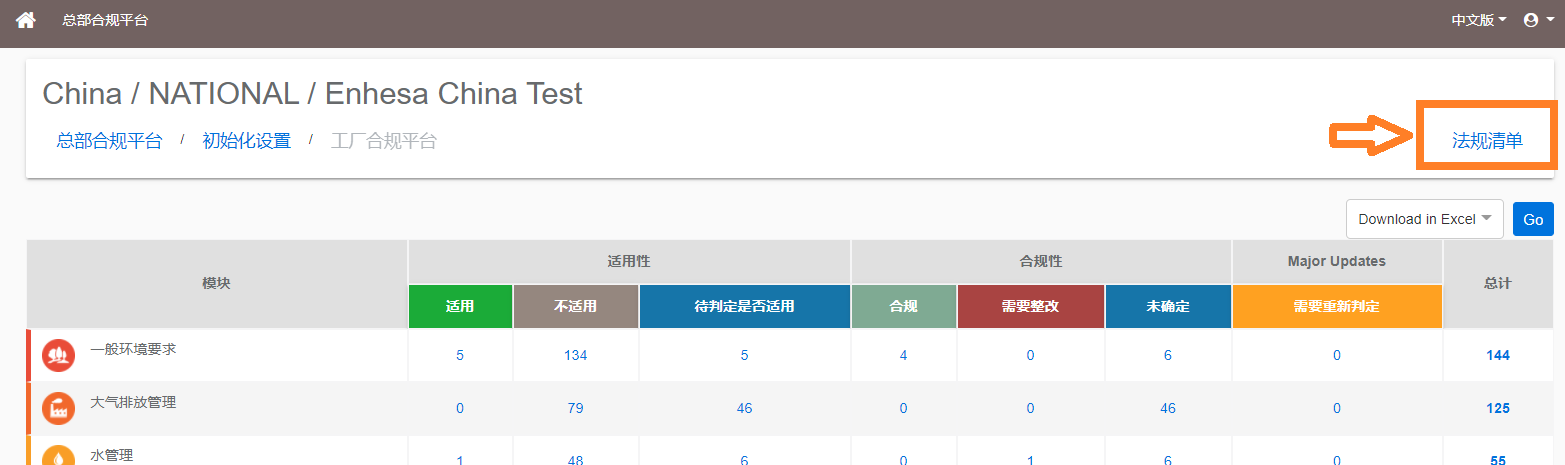This screenshot has height=465, width=1565.
Task: Click the 待判定是否适用 column header
Action: click(744, 306)
